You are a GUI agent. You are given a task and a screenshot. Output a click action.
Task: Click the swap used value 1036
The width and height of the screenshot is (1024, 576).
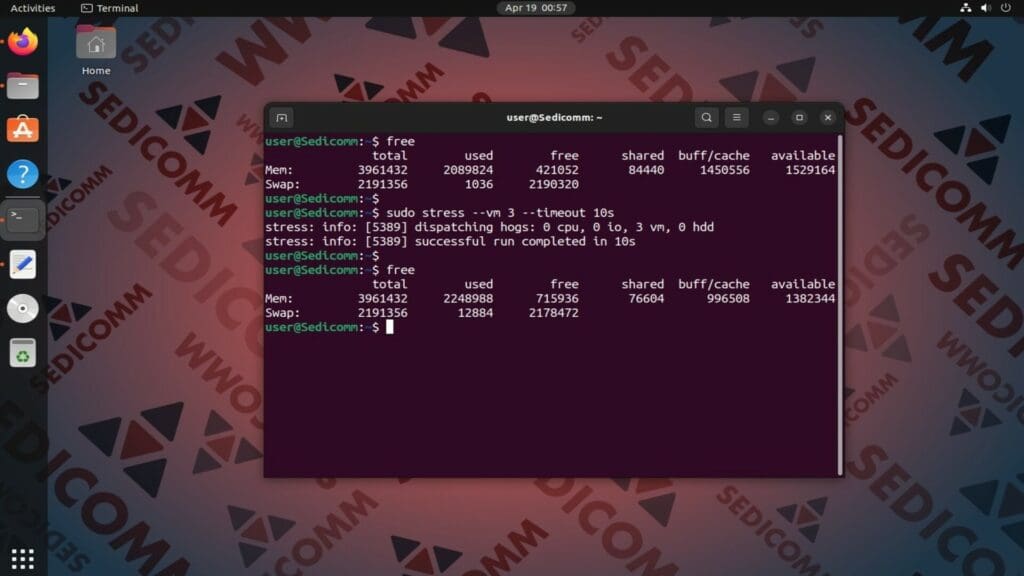click(x=479, y=184)
